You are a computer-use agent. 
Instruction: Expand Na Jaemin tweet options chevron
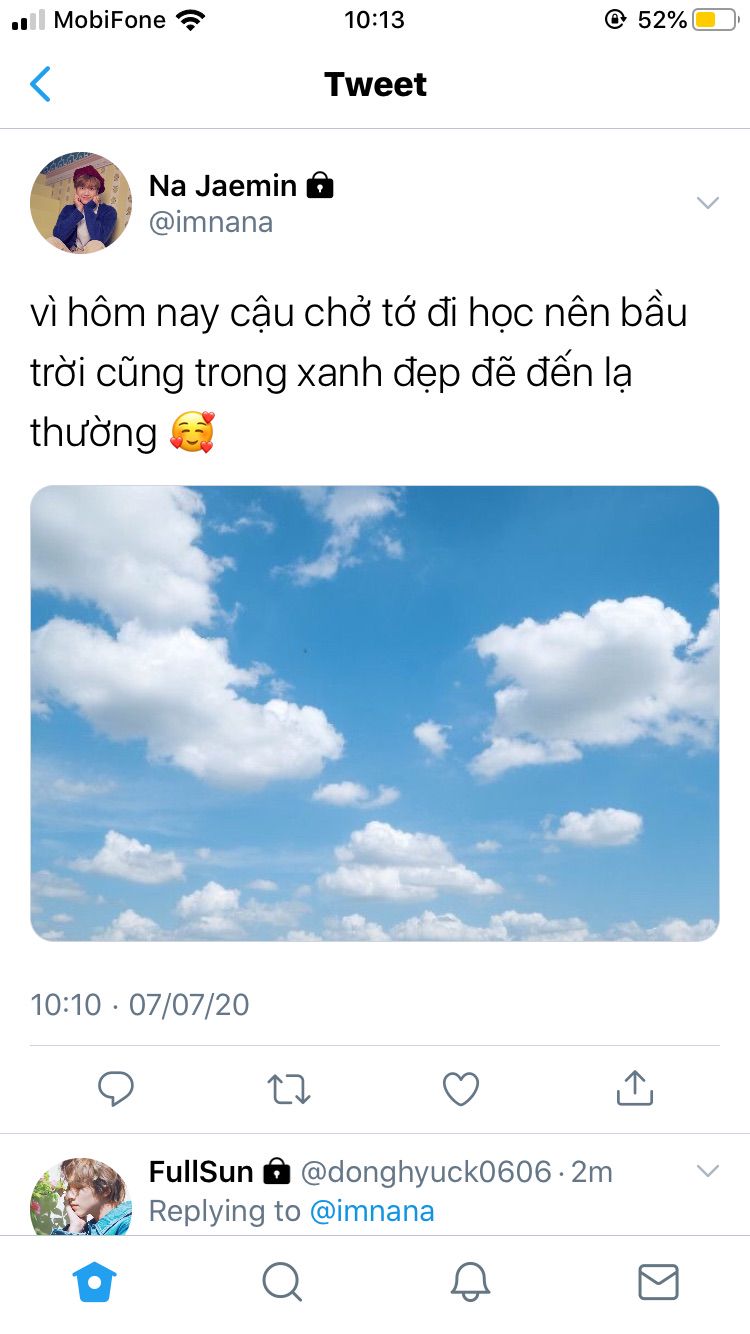pos(708,203)
